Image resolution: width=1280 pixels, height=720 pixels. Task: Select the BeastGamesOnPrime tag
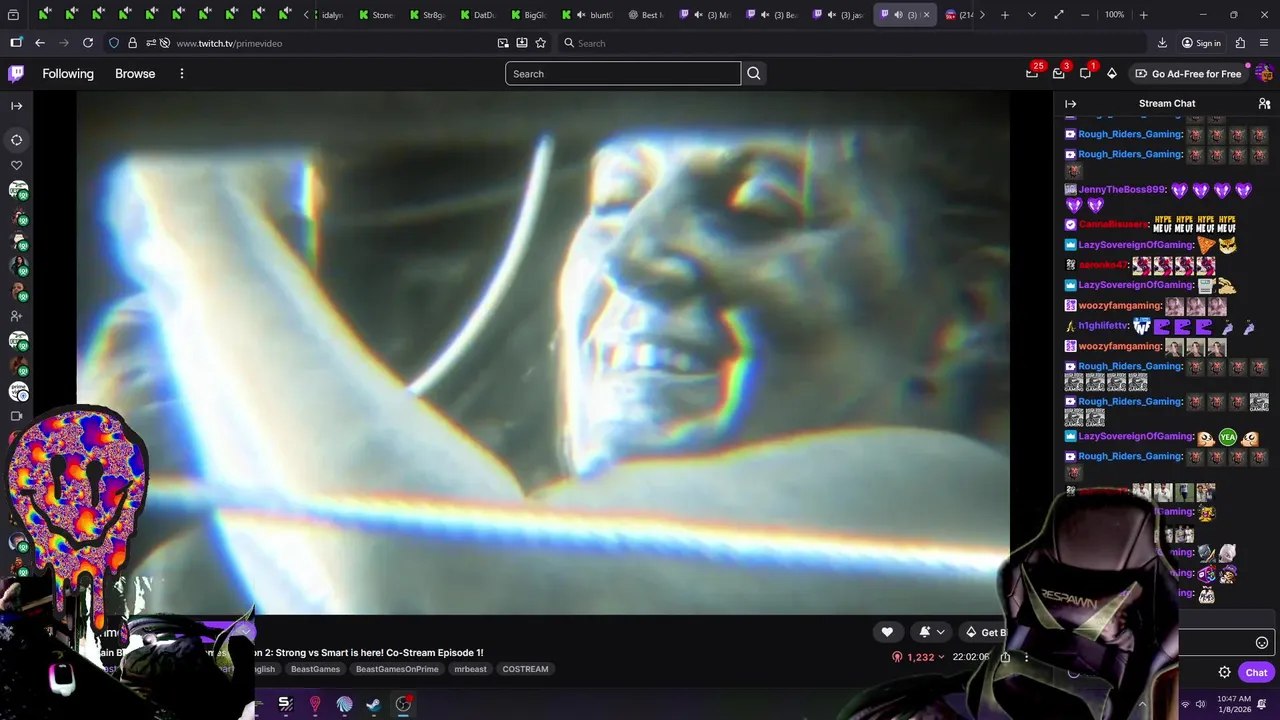pyautogui.click(x=396, y=669)
